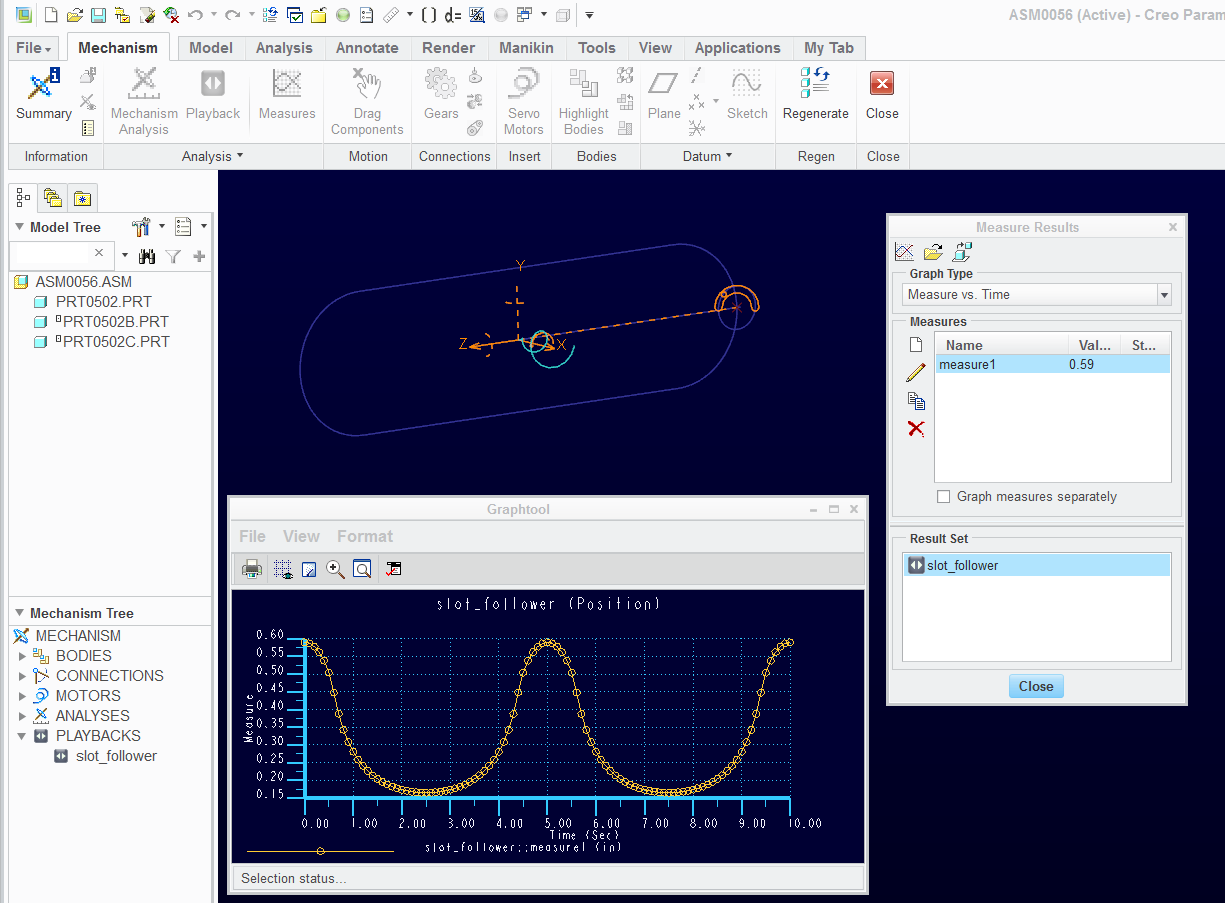Click the Redo arrow in quick access toolbar
The height and width of the screenshot is (903, 1225).
pyautogui.click(x=232, y=15)
